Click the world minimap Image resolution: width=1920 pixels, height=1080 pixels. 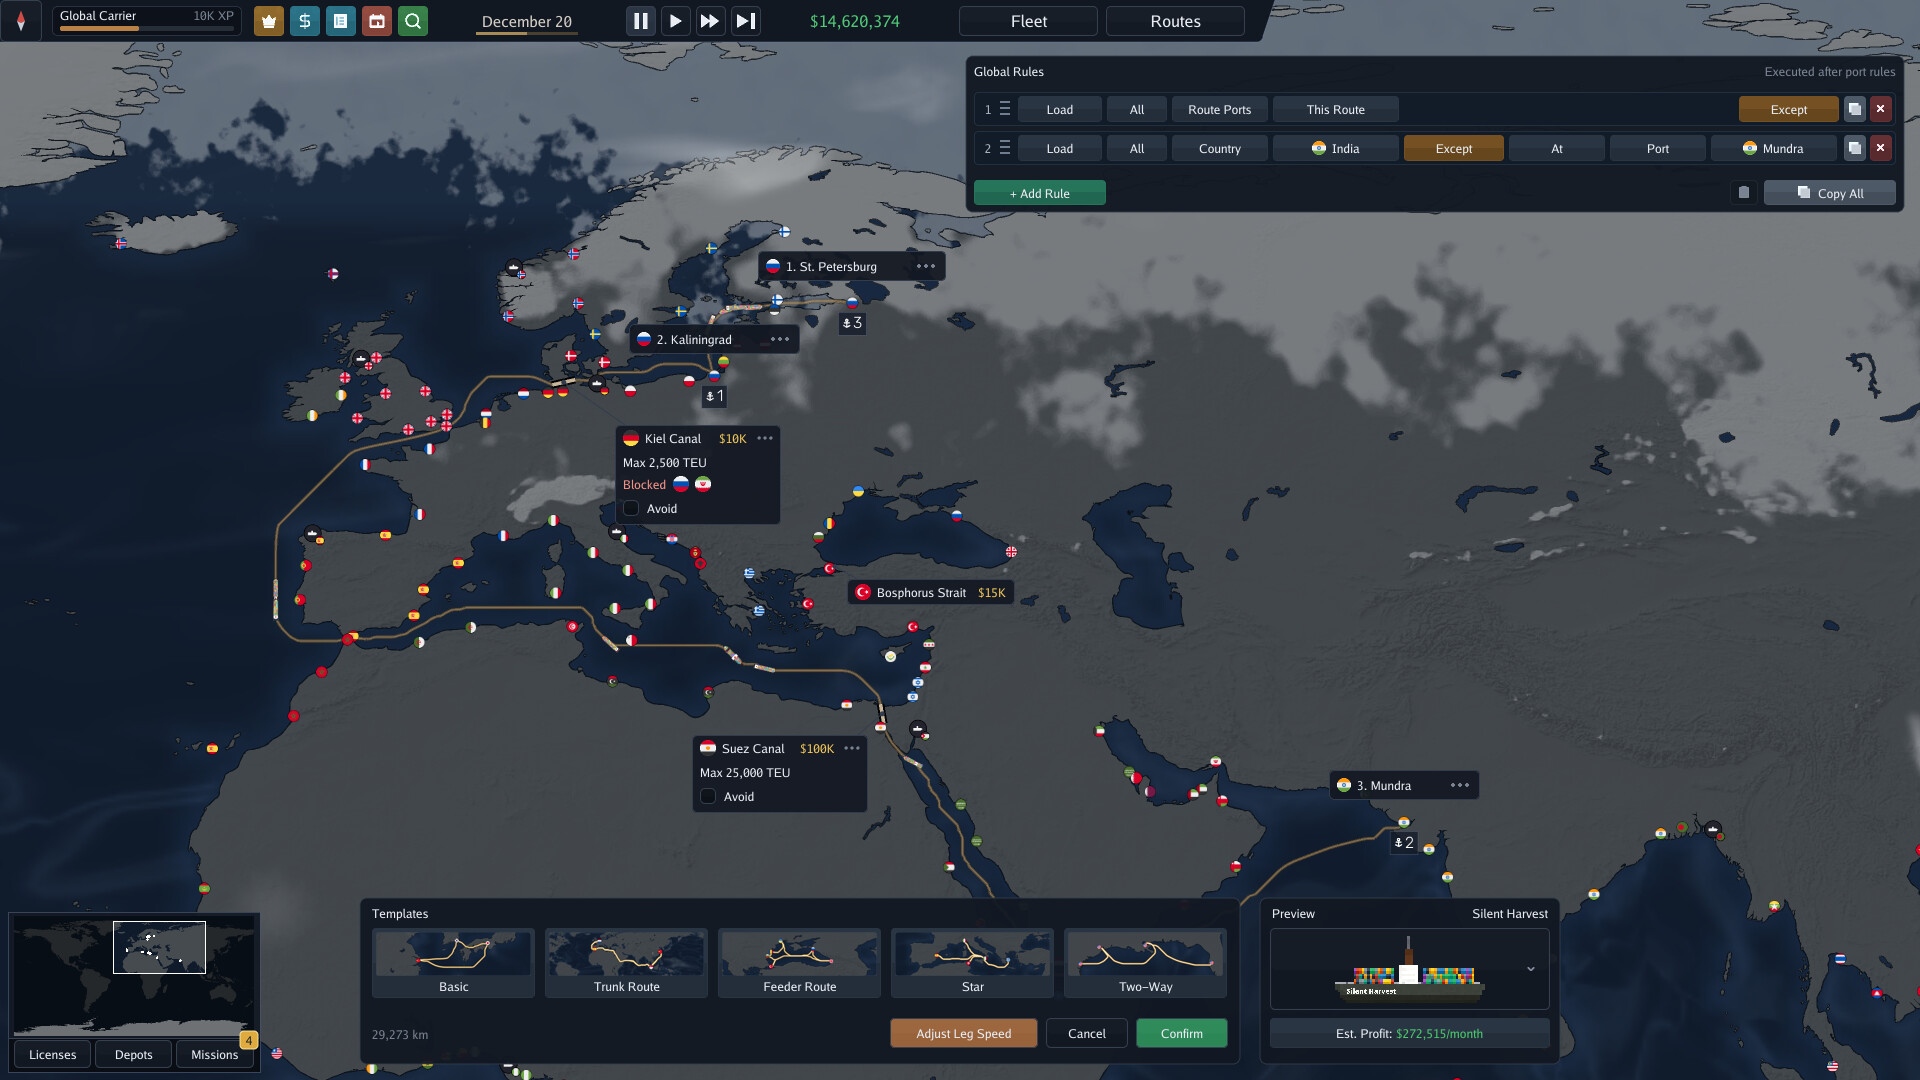(x=133, y=974)
